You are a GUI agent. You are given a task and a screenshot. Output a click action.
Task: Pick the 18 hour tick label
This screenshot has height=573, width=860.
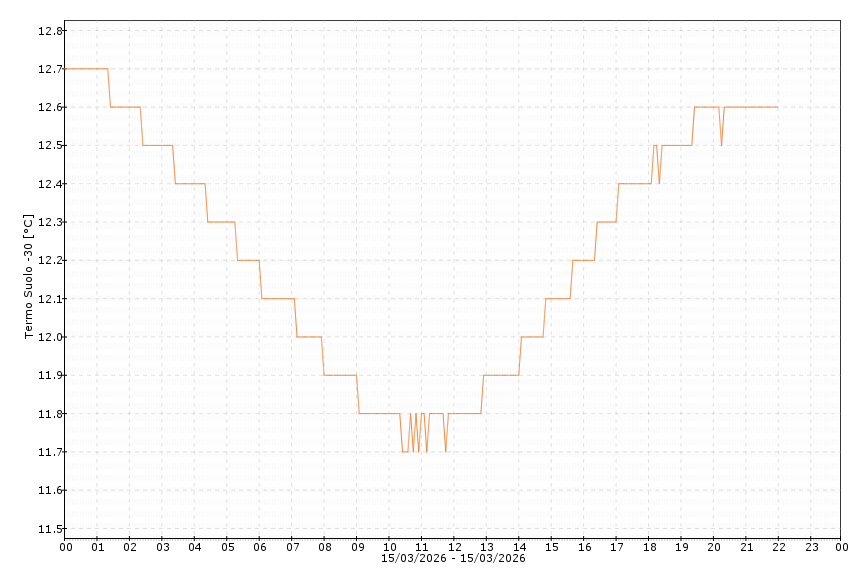pos(648,547)
